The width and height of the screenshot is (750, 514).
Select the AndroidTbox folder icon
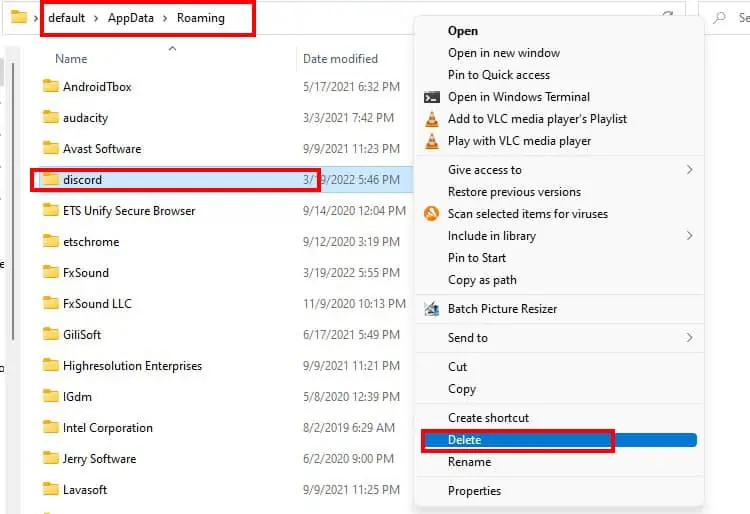pos(50,86)
